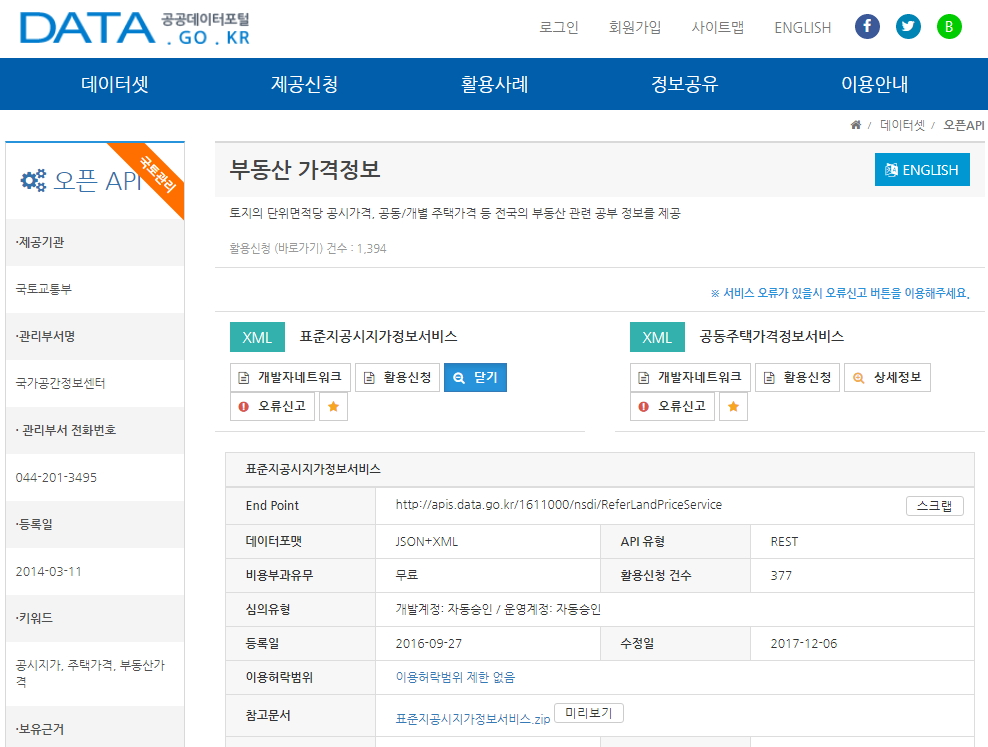Screen dimensions: 988x747
Task: Open the 이용허락범위 제한 없음 link
Action: pos(455,677)
